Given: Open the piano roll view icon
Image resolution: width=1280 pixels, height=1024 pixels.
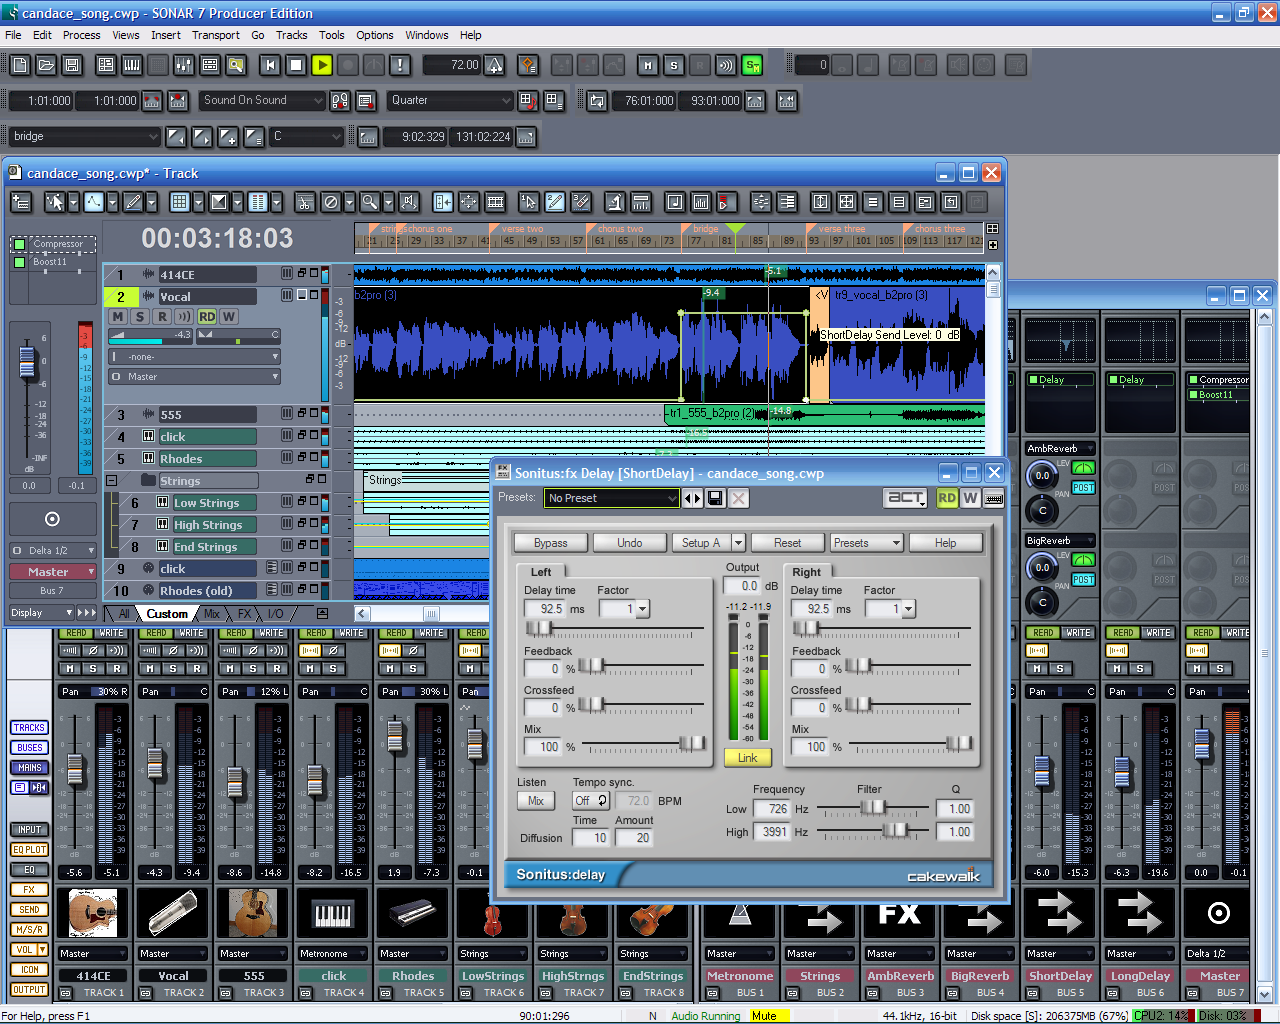Looking at the screenshot, I should 132,65.
